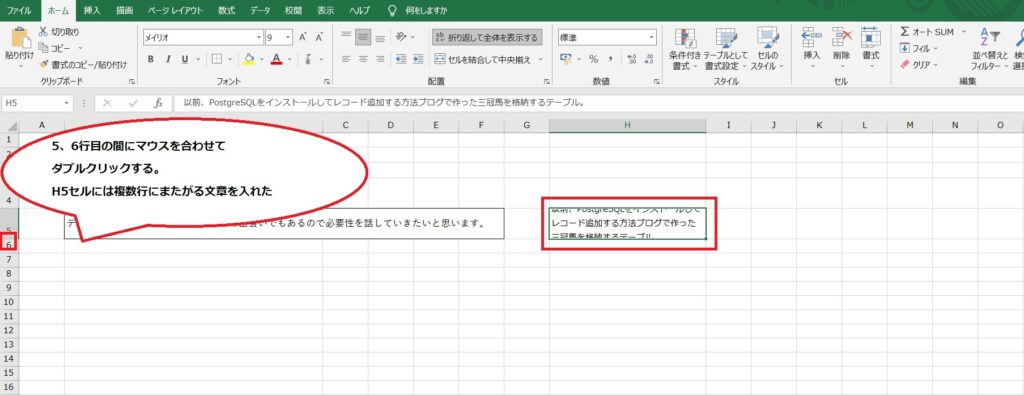1024x395 pixels.
Task: Decrease font size with small A icon
Action: tap(319, 38)
